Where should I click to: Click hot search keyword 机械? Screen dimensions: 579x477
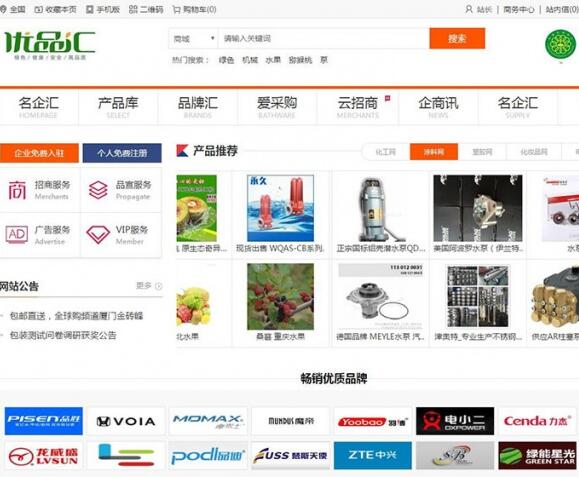(x=250, y=60)
